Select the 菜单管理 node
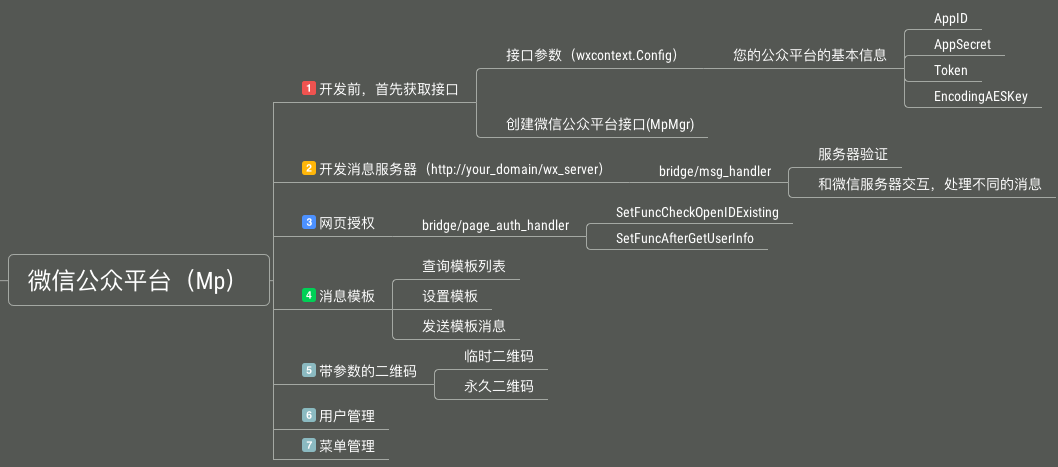The width and height of the screenshot is (1058, 467). click(347, 446)
